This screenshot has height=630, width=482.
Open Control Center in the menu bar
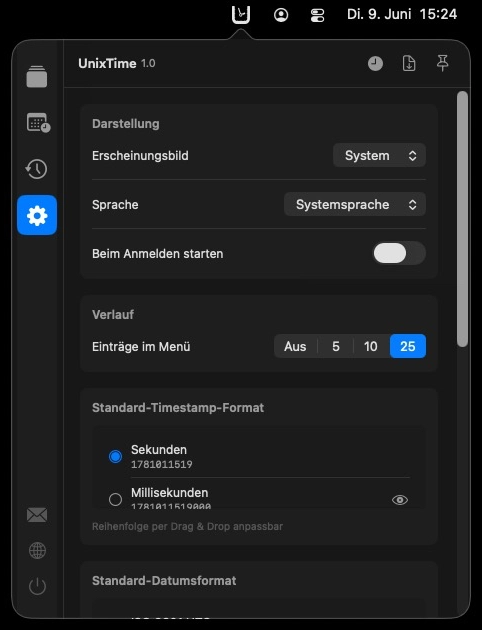(317, 15)
